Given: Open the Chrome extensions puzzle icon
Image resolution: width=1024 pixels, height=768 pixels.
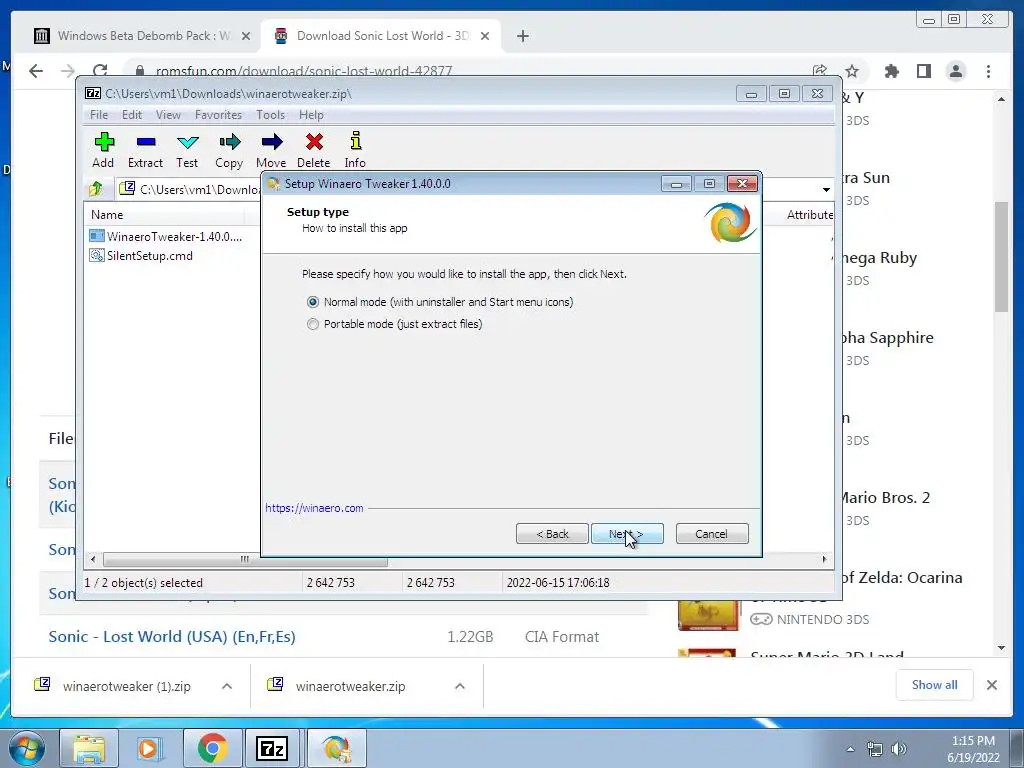Looking at the screenshot, I should (891, 71).
